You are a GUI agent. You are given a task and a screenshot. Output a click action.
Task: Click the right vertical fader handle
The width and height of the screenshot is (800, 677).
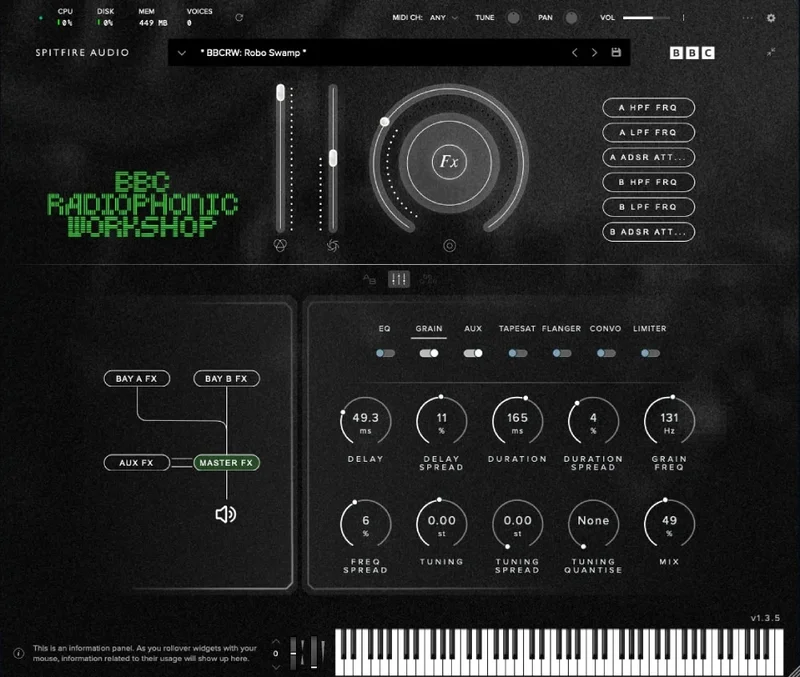tap(333, 158)
